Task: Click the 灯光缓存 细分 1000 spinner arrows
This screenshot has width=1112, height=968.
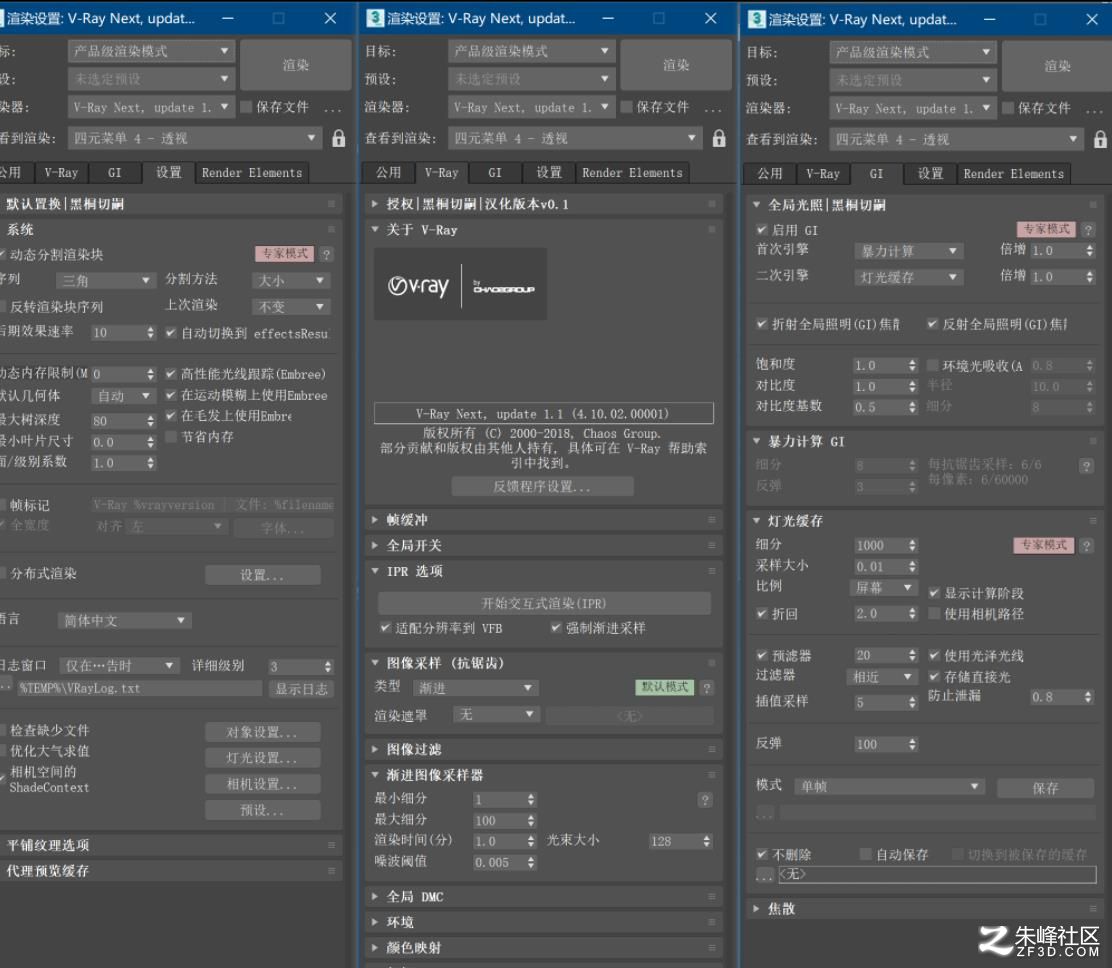Action: pyautogui.click(x=913, y=545)
